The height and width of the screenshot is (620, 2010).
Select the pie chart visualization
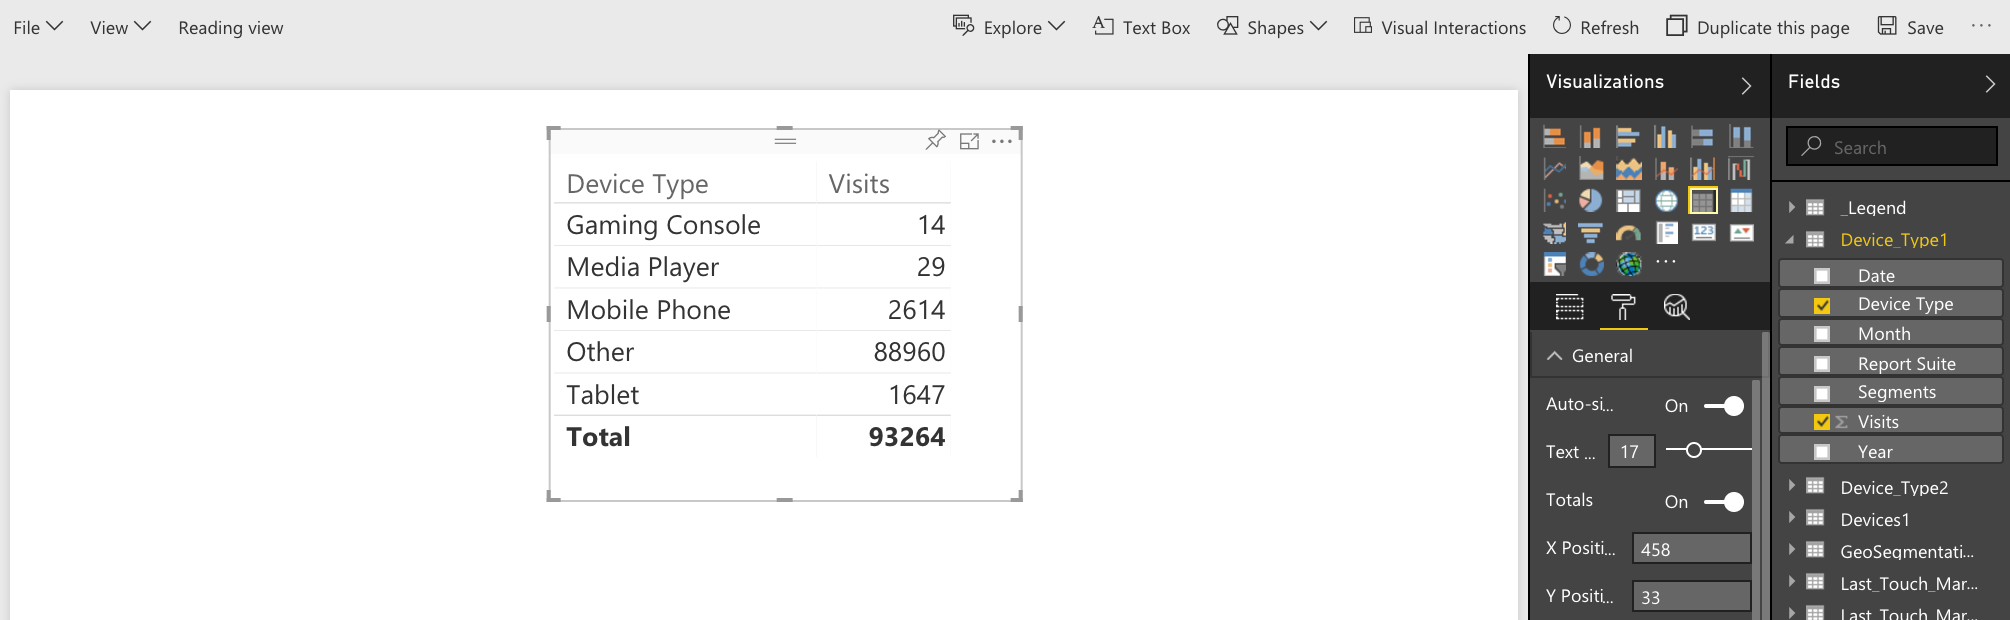pyautogui.click(x=1590, y=201)
